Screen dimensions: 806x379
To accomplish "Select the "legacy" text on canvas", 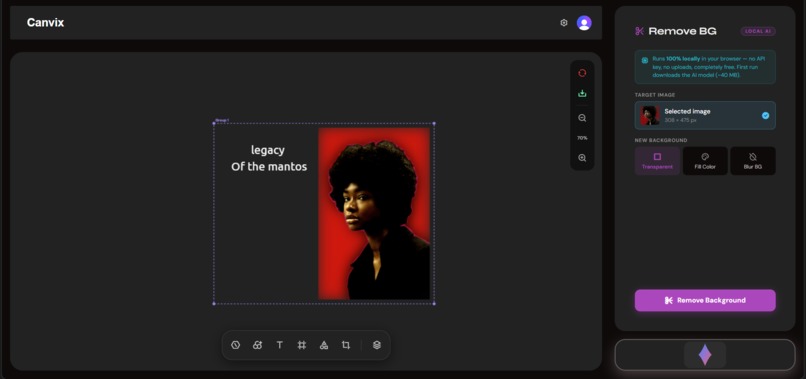I will 267,150.
